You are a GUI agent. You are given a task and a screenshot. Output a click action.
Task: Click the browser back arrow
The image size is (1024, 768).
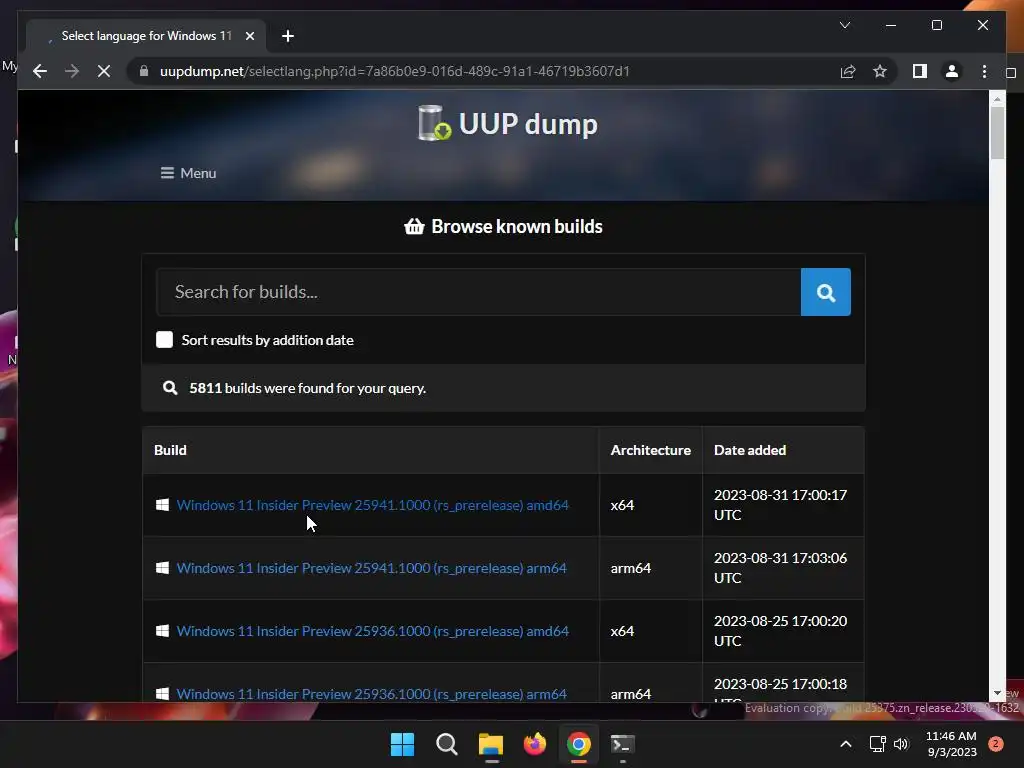(x=40, y=71)
